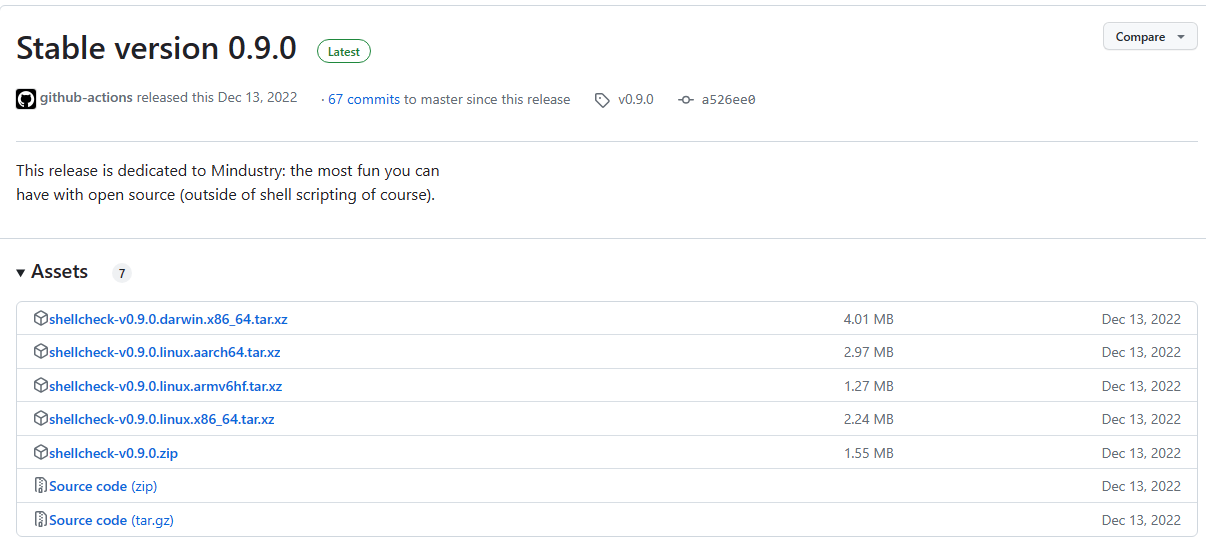
Task: Click the 'released this Dec 13, 2022' text
Action: [217, 98]
